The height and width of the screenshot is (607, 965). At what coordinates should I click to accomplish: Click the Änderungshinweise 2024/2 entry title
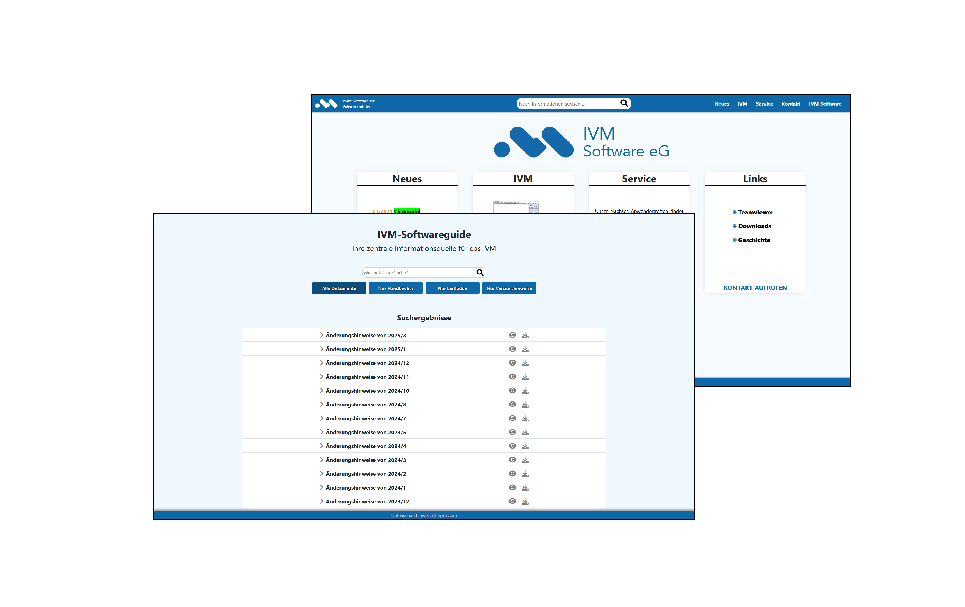point(366,474)
